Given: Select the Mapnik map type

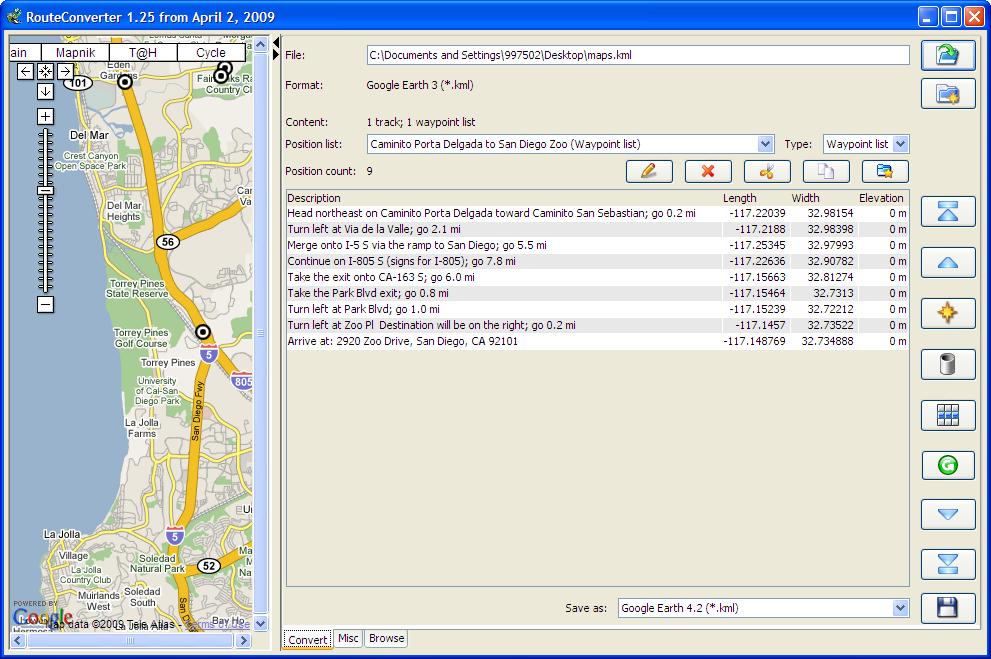Looking at the screenshot, I should point(75,52).
